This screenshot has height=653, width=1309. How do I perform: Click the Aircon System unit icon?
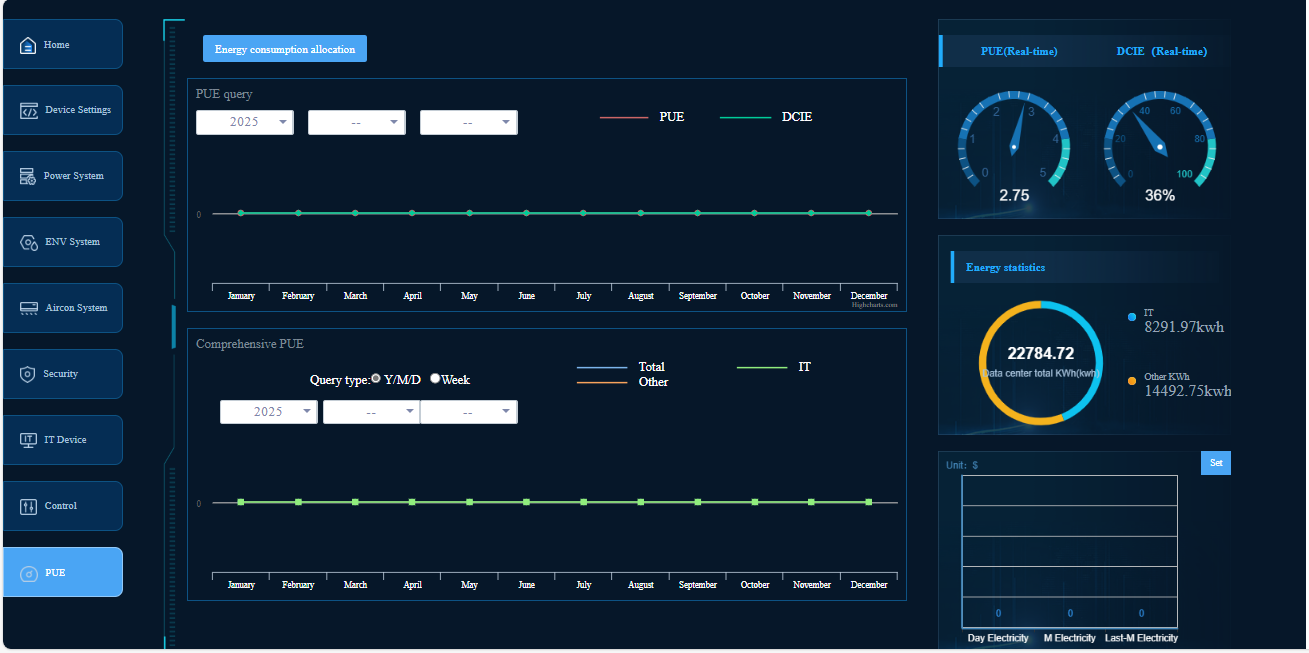(29, 308)
